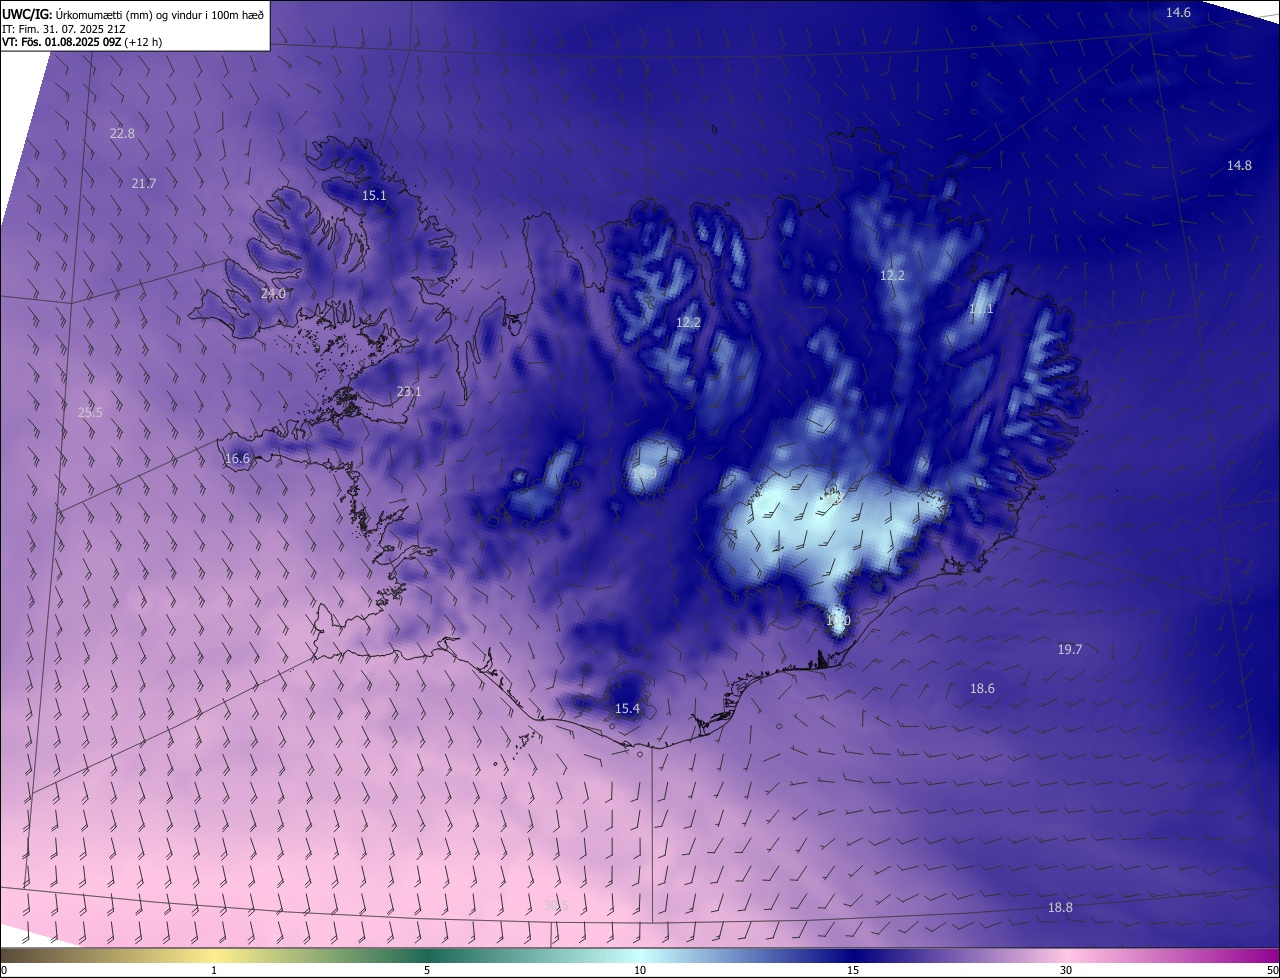Click the 21.7 value label

point(144,183)
